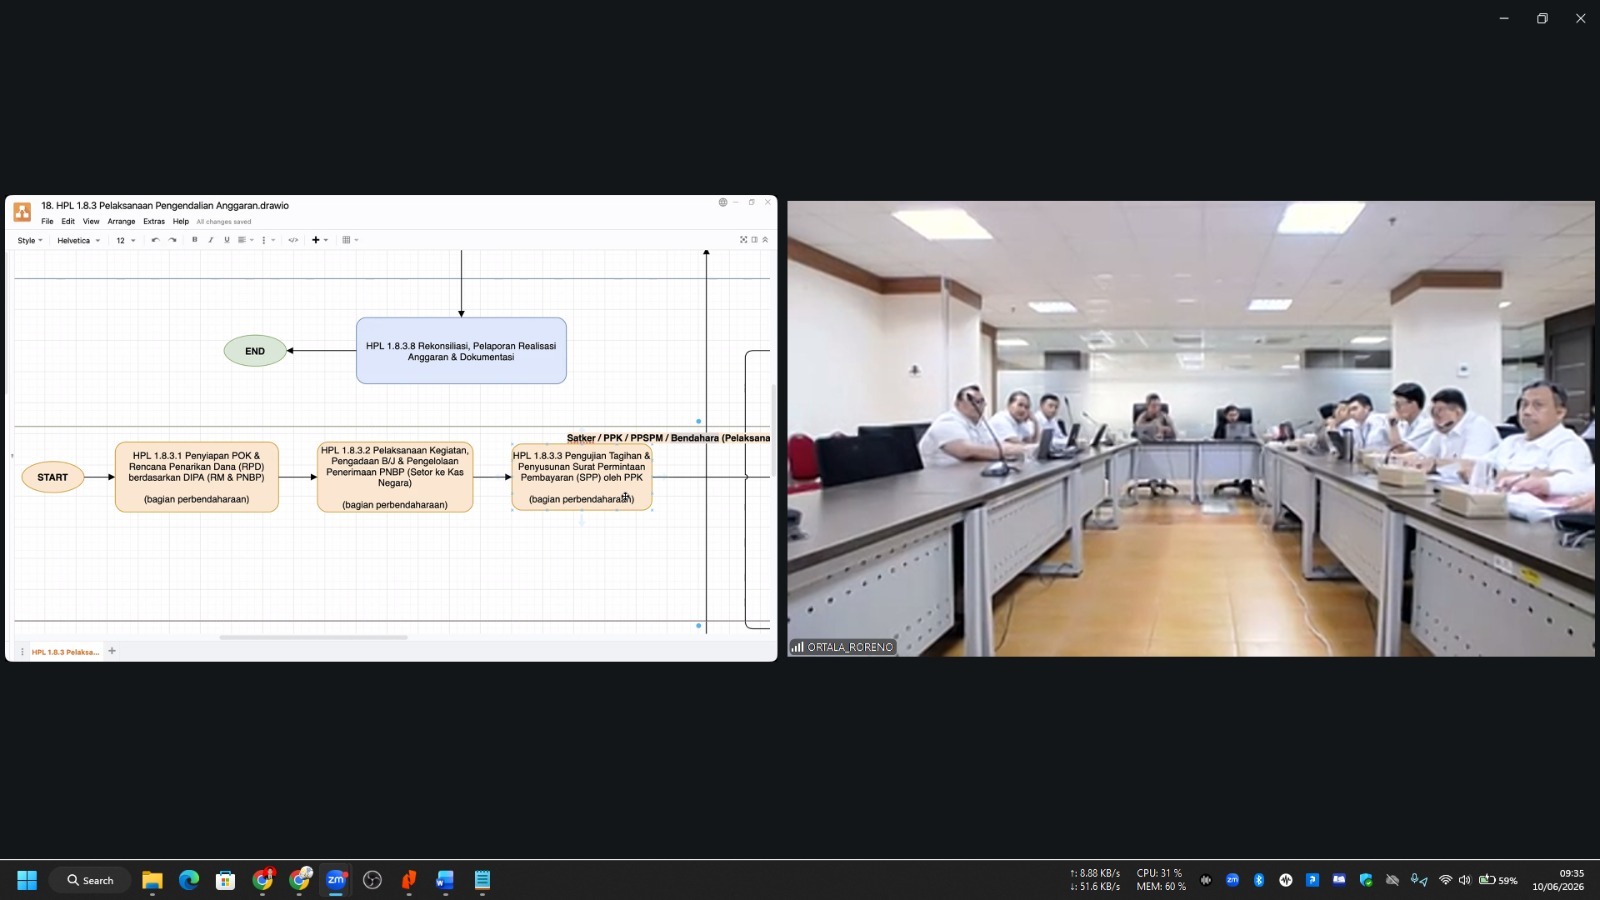This screenshot has width=1600, height=900.
Task: Expand the Style dropdown in the toolbar
Action: click(x=30, y=240)
